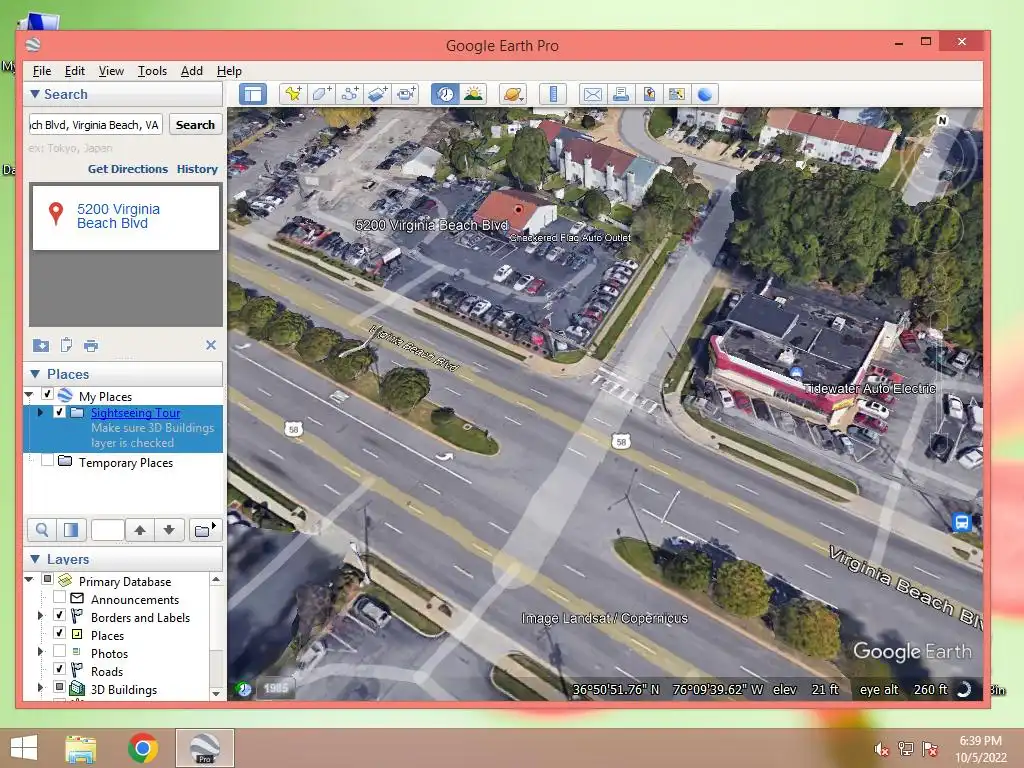1024x768 pixels.
Task: Move the selected place down with arrow button
Action: (x=169, y=530)
